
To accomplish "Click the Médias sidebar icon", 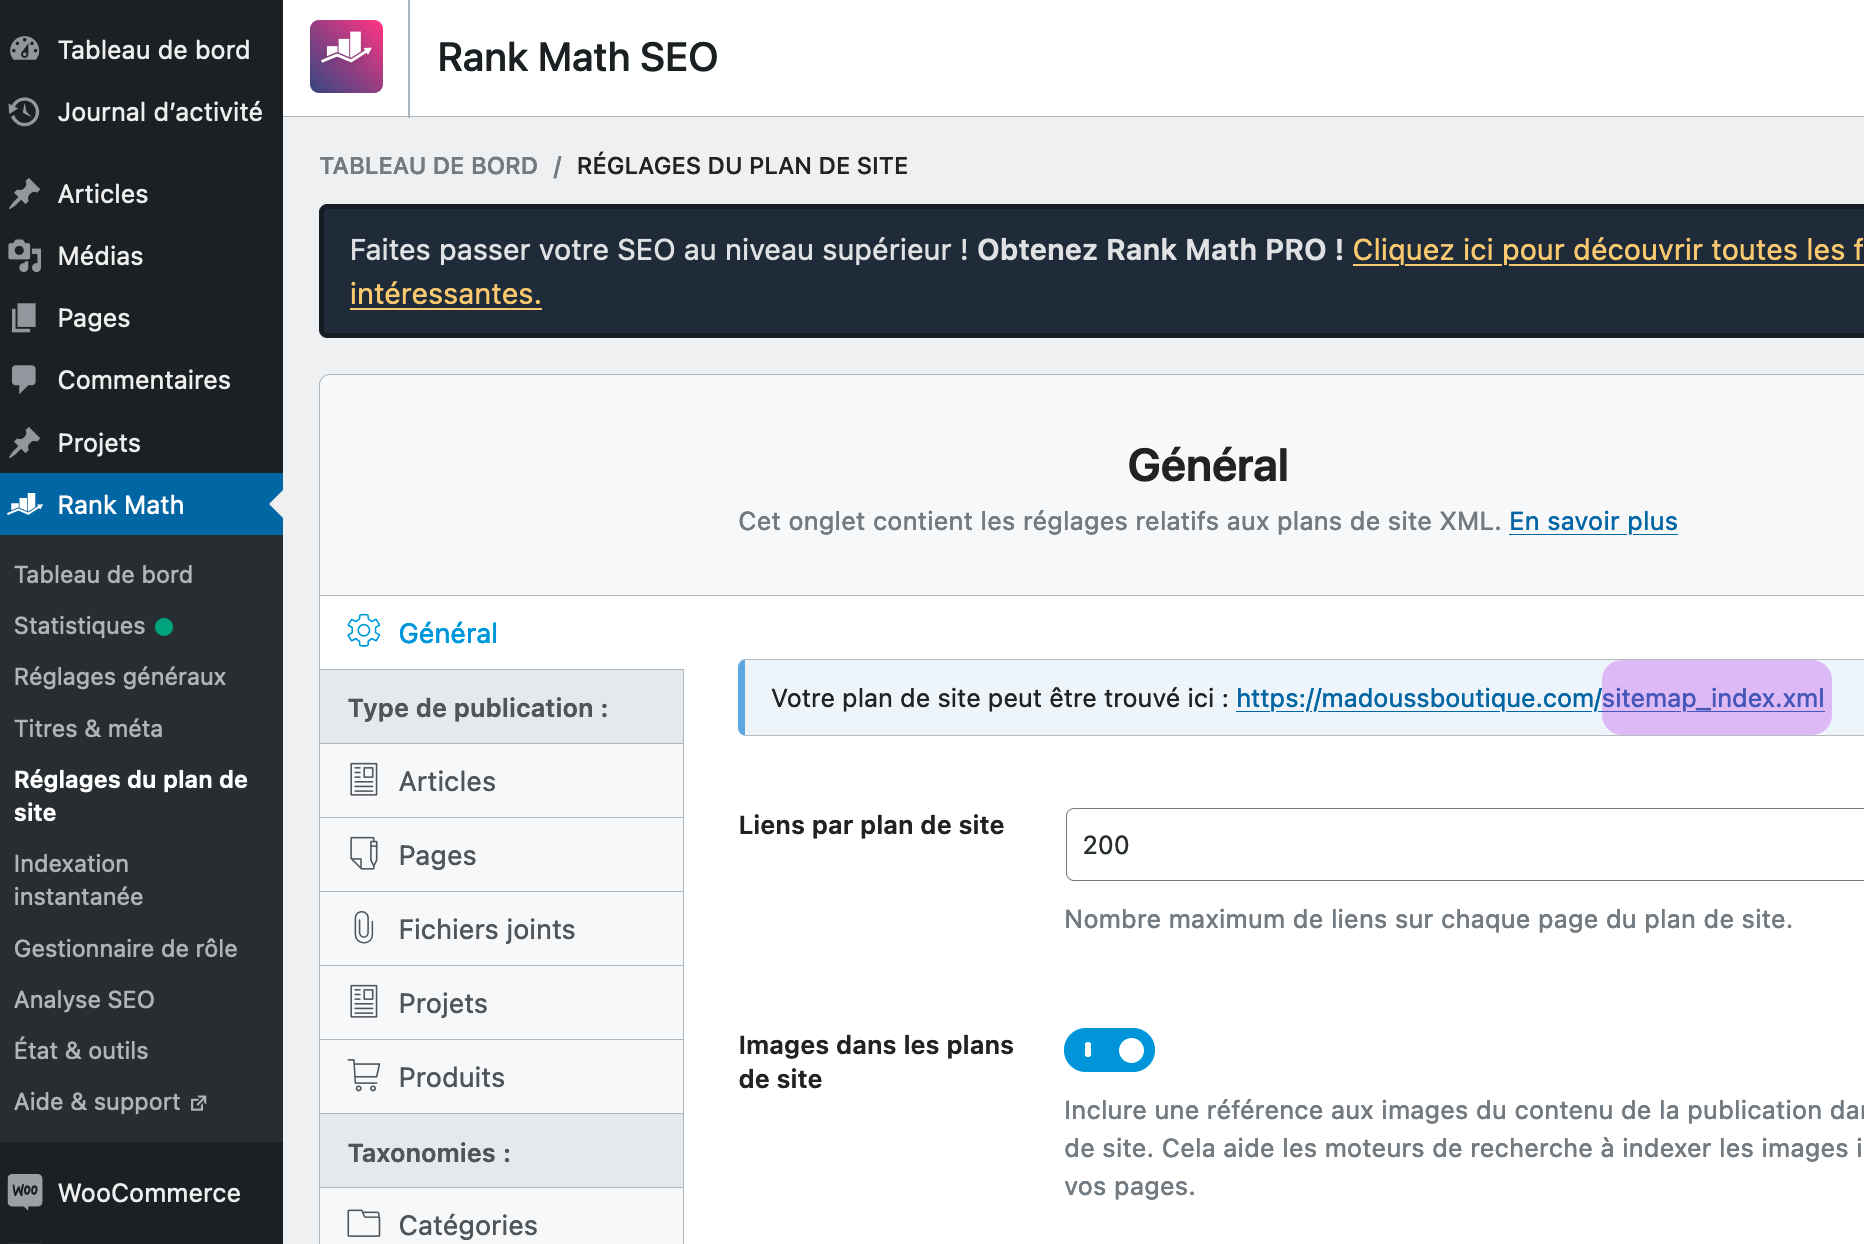I will (25, 256).
